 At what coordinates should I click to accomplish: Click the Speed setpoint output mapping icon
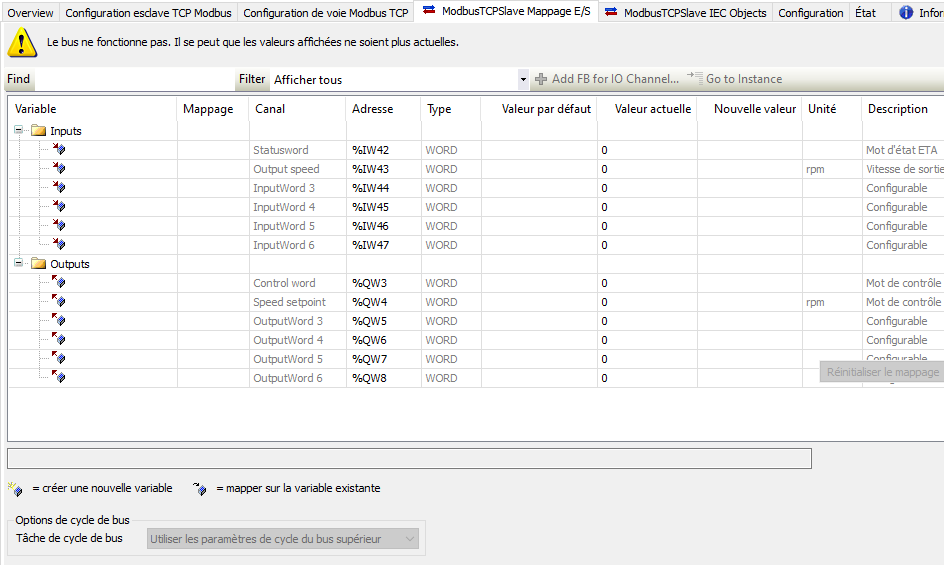pos(59,302)
